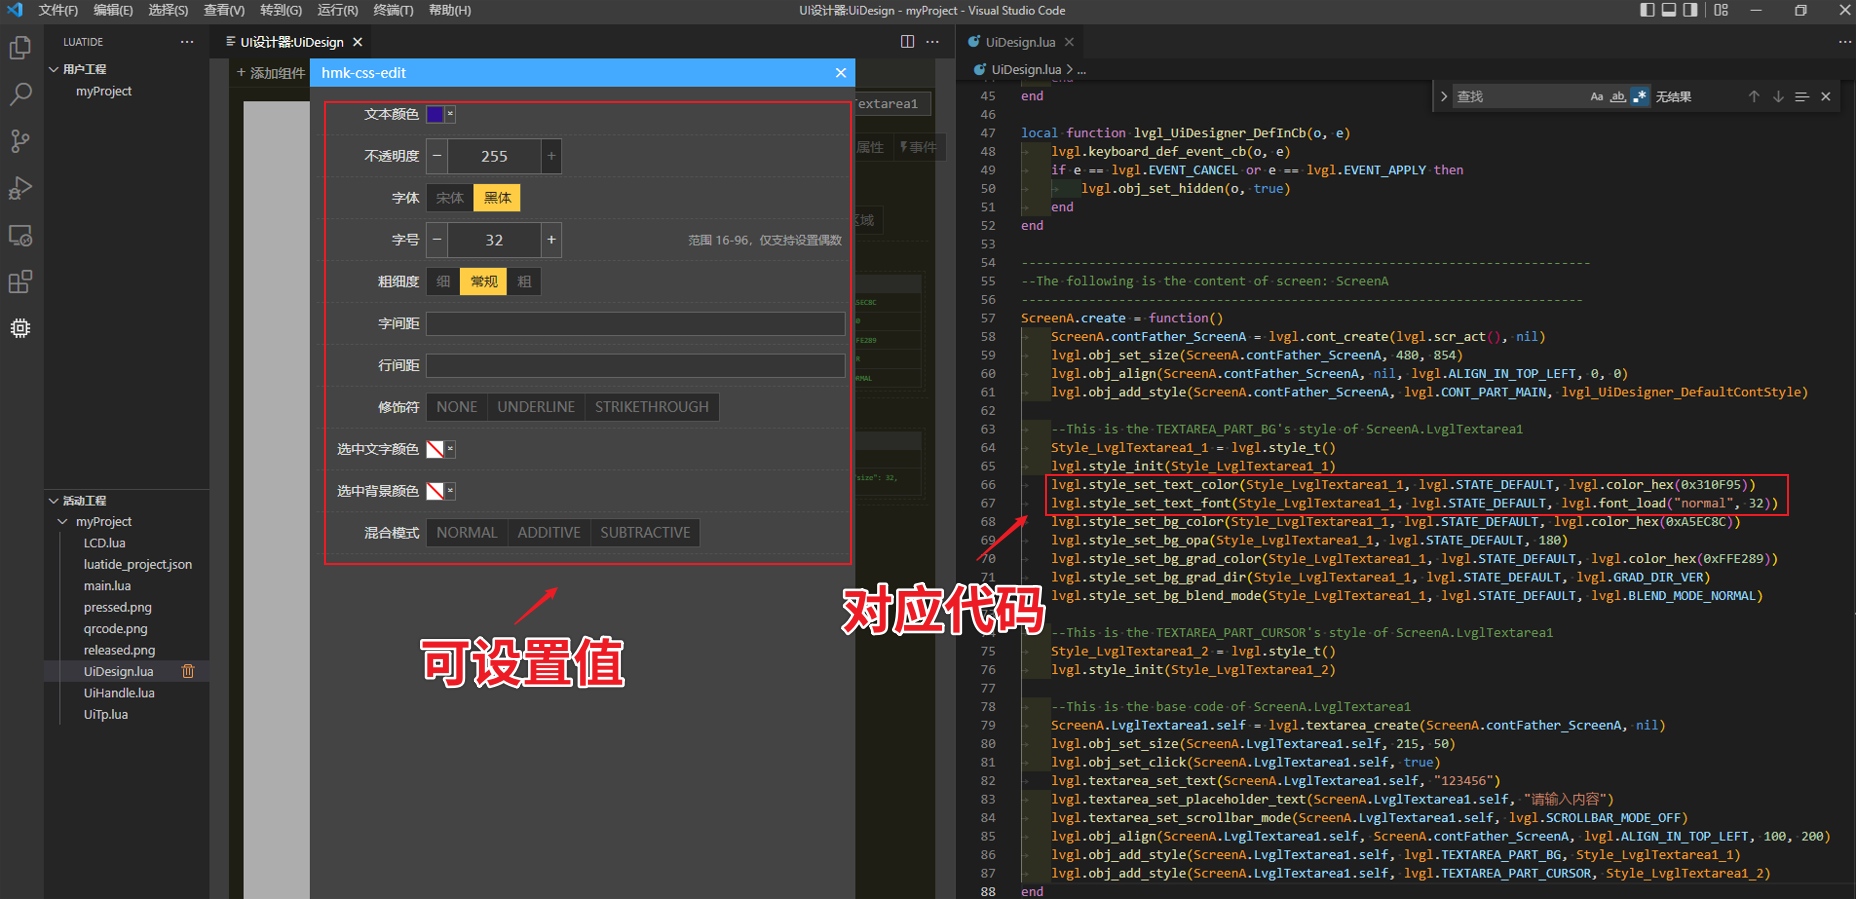
Task: Open the Extensions view
Action: pyautogui.click(x=20, y=282)
